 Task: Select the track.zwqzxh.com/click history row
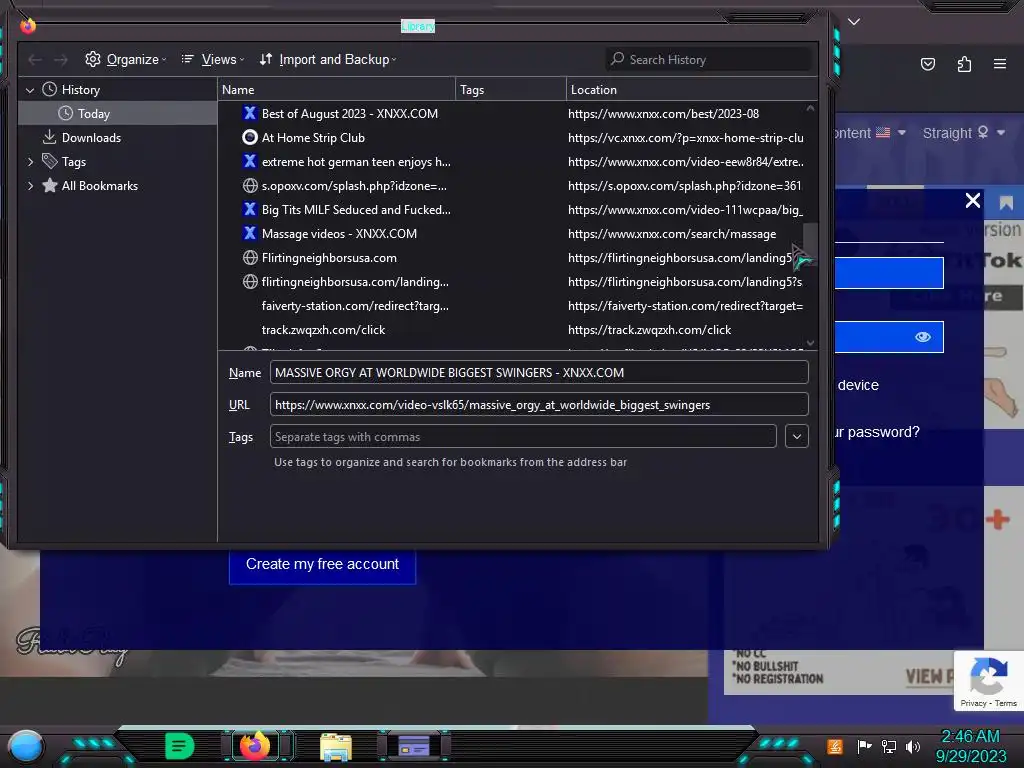click(x=511, y=330)
